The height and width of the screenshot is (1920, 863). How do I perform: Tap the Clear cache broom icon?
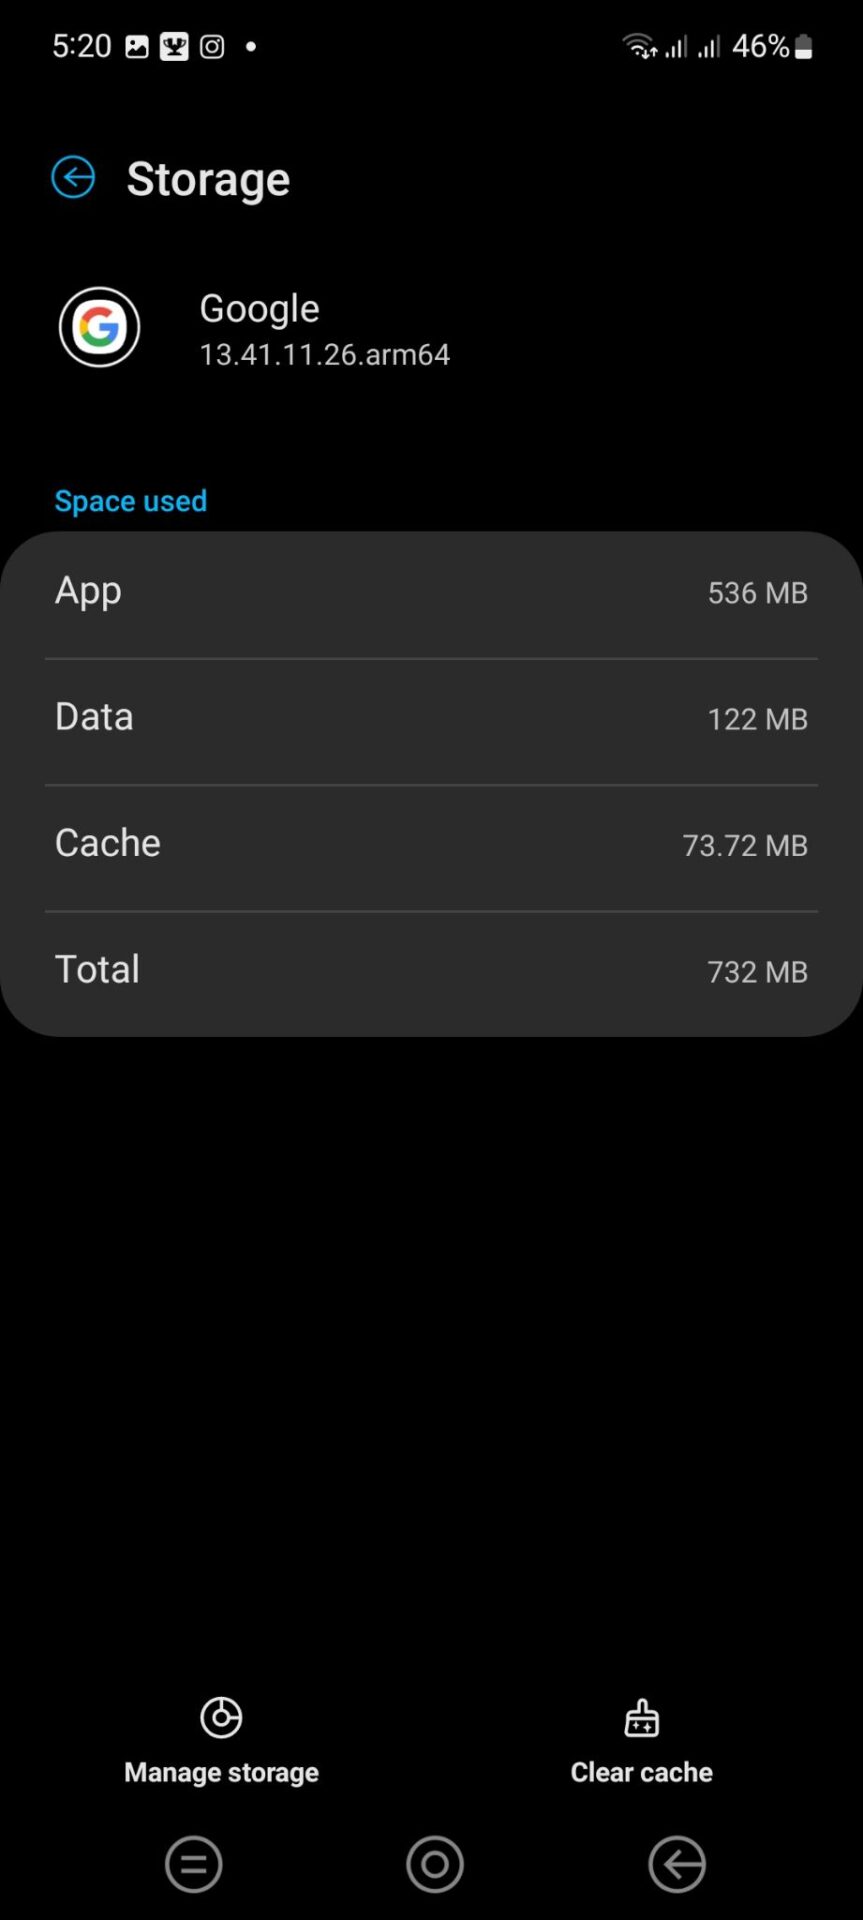tap(641, 1718)
